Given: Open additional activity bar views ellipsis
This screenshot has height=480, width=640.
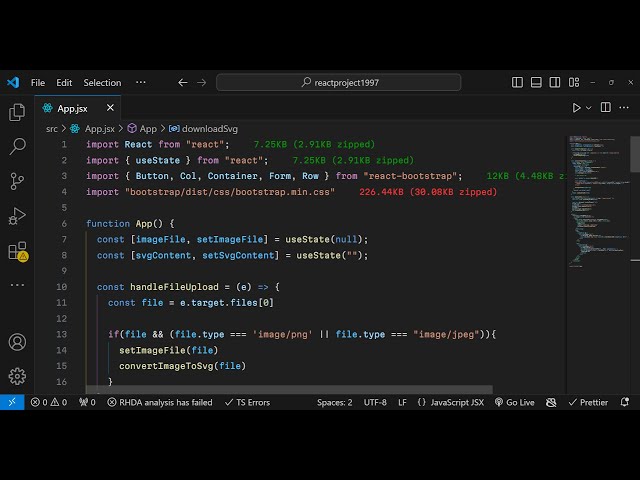Looking at the screenshot, I should pos(17,284).
